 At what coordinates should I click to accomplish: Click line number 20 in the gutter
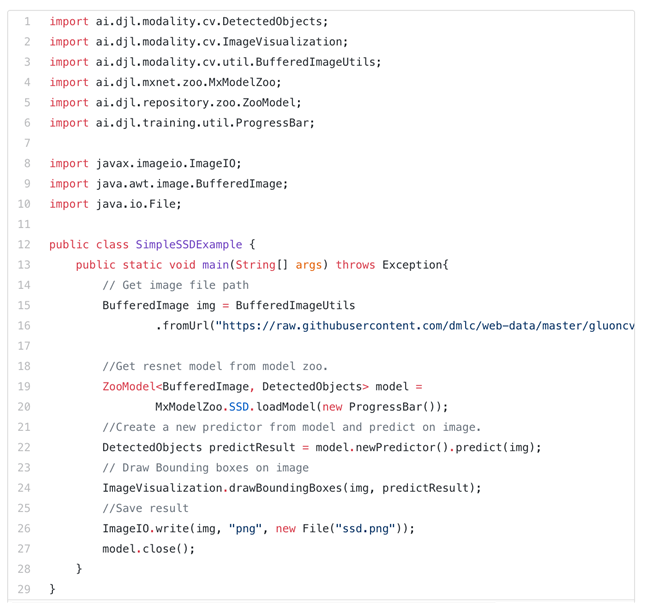pos(24,407)
